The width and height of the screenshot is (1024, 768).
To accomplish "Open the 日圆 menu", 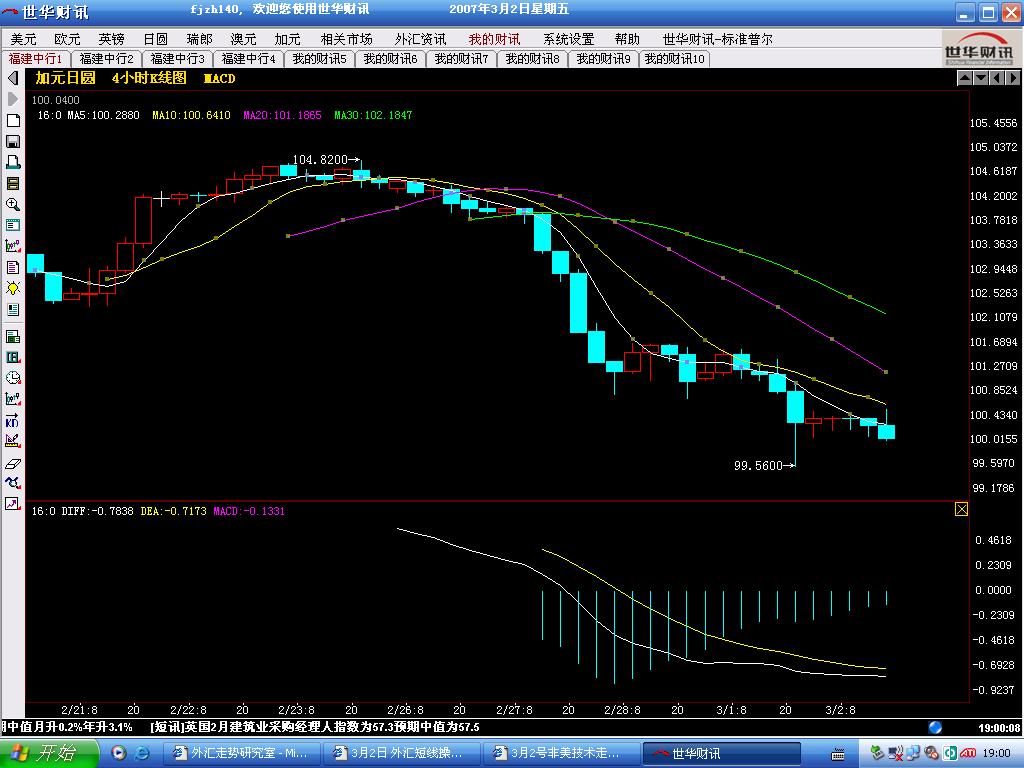I will [155, 39].
